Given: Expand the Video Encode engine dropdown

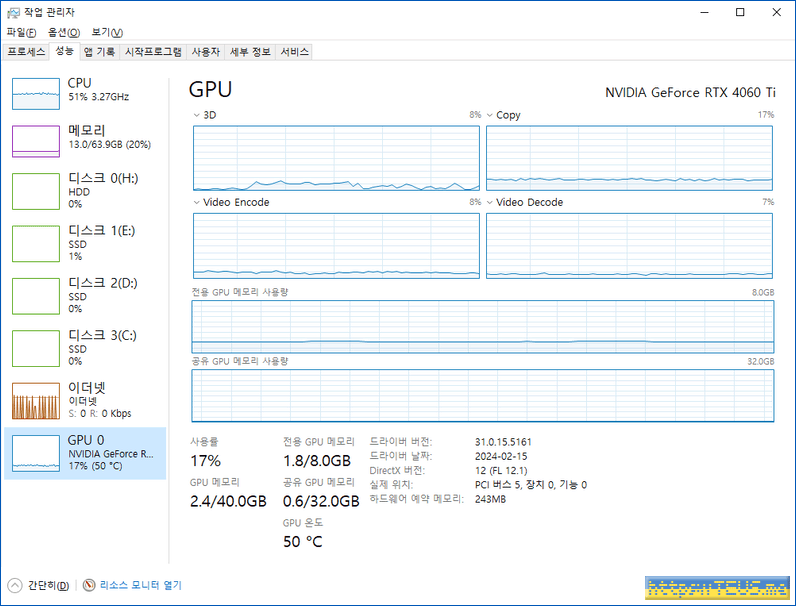Looking at the screenshot, I should 197,202.
